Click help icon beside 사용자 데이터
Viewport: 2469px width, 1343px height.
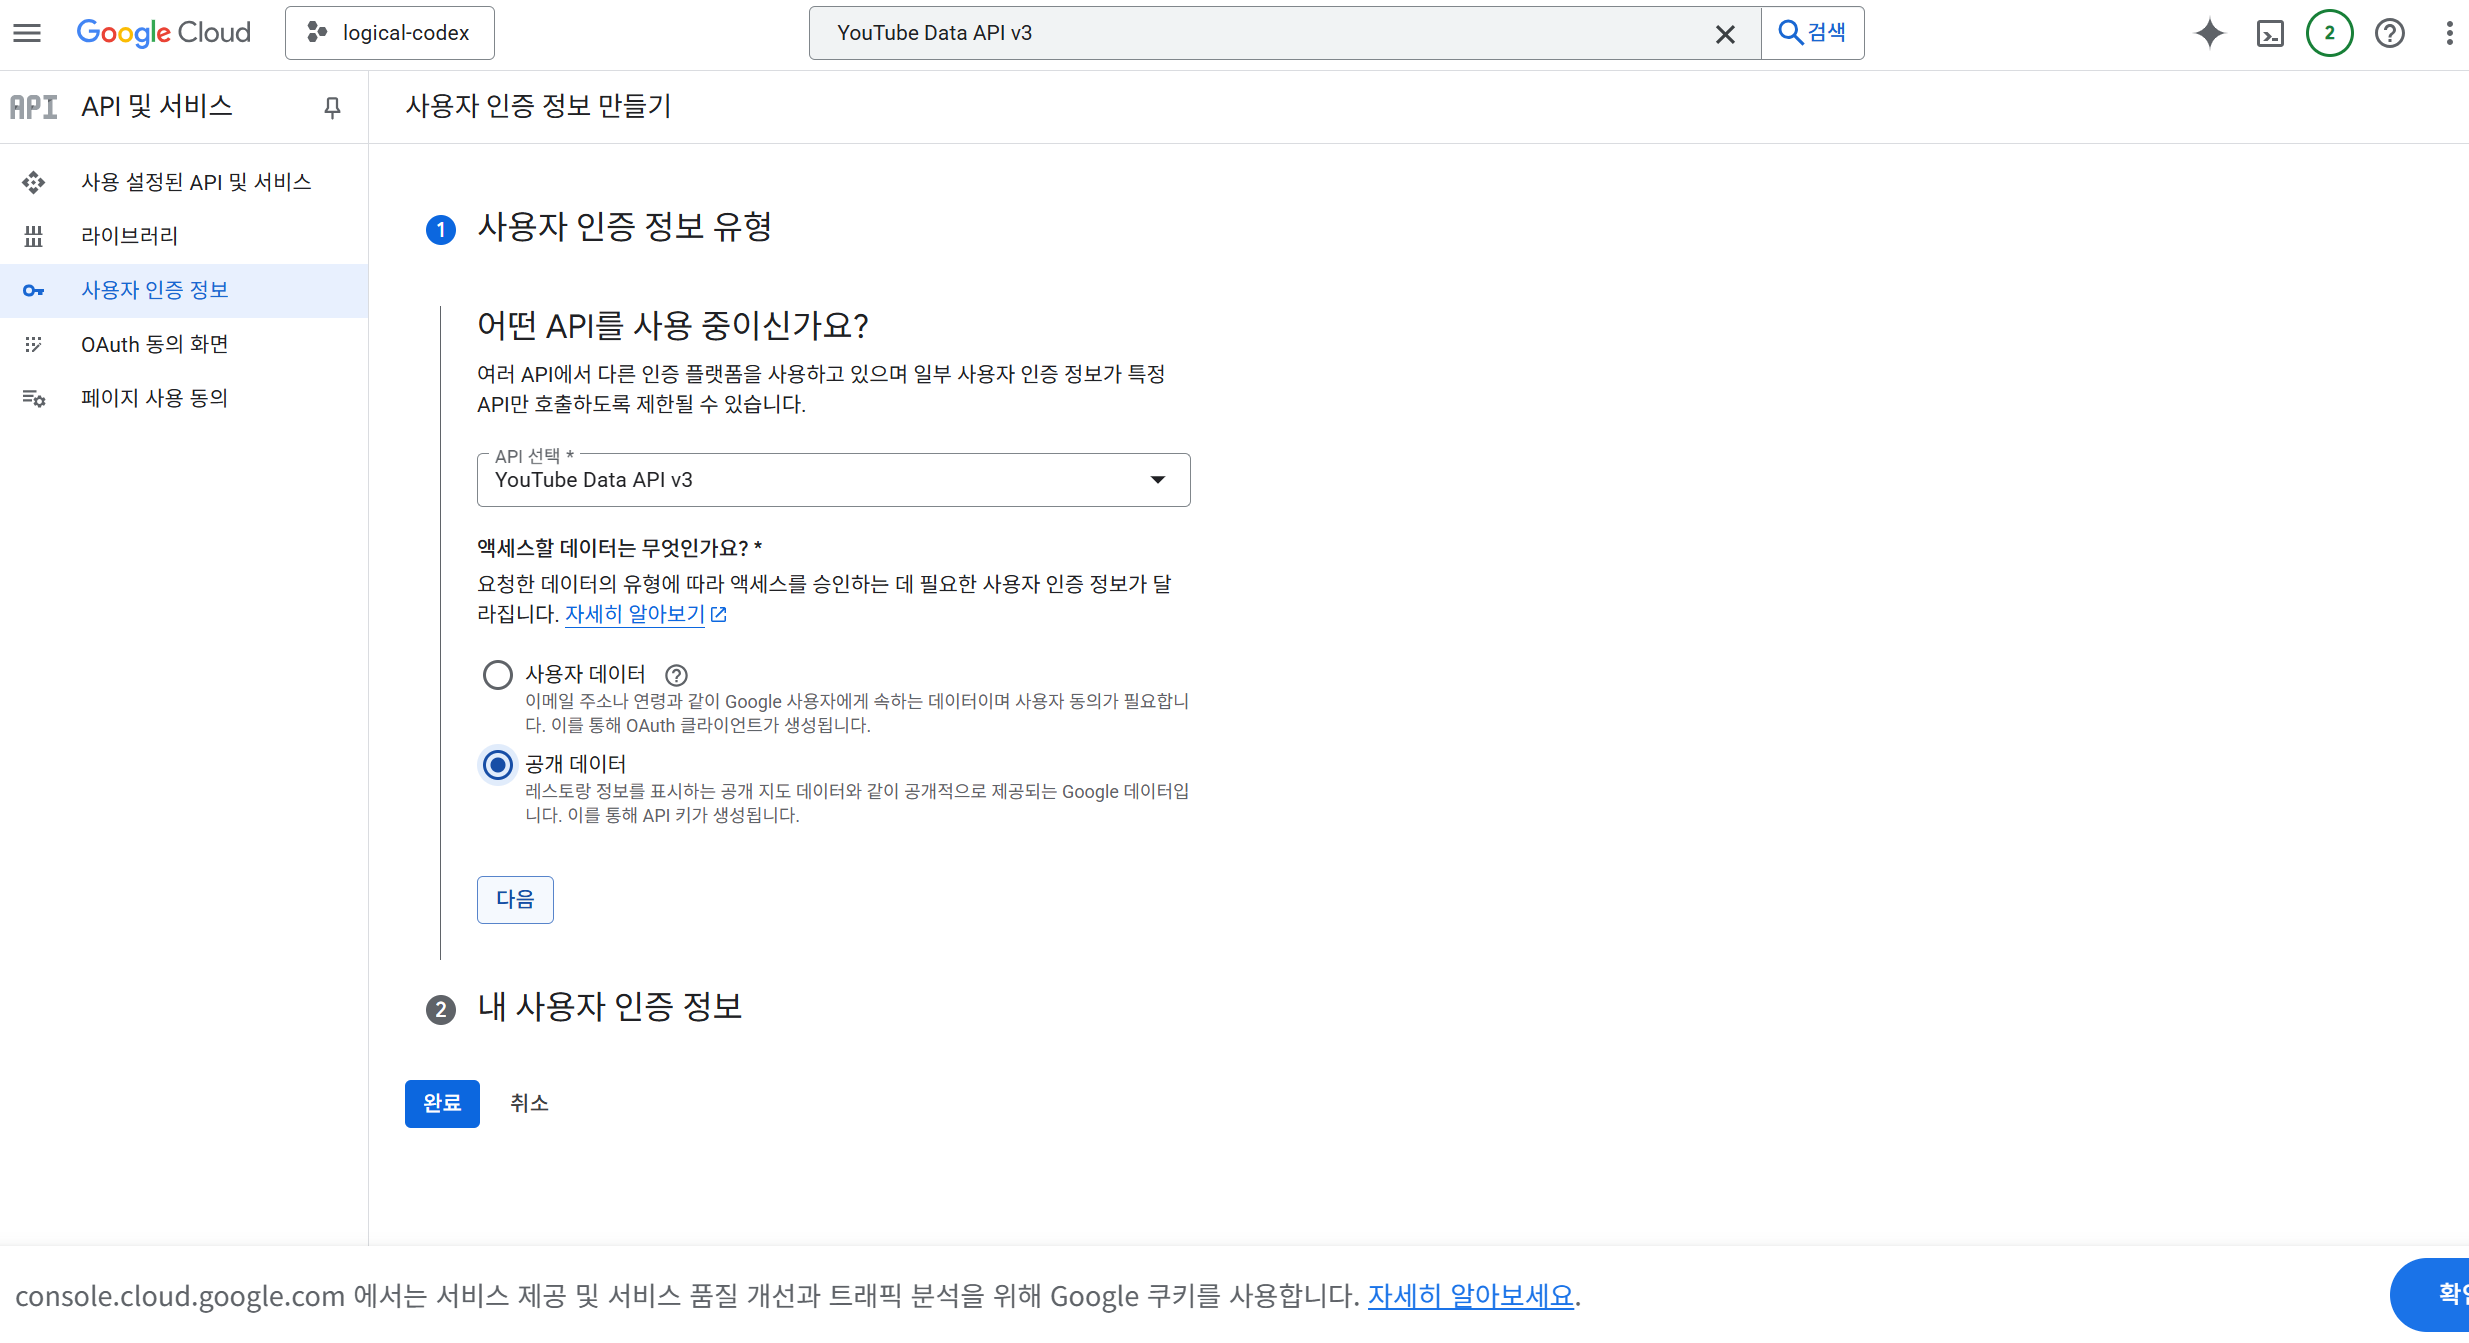point(676,675)
